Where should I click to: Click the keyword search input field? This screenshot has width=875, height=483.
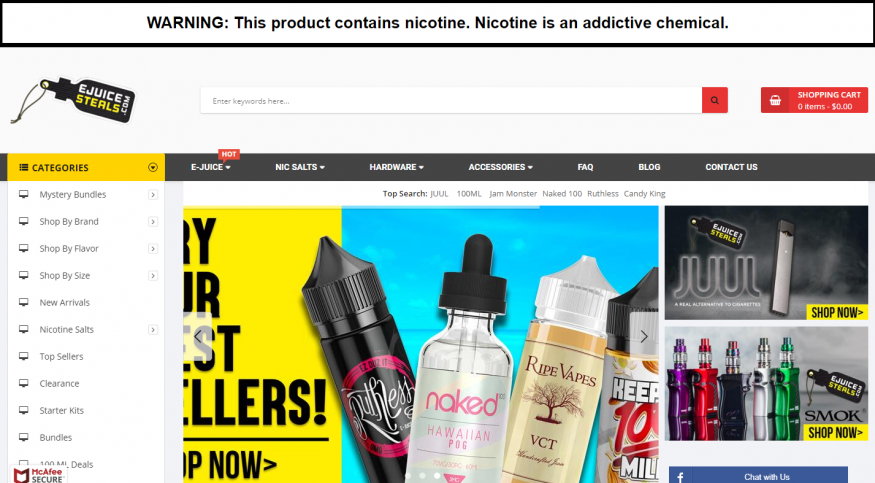(451, 100)
